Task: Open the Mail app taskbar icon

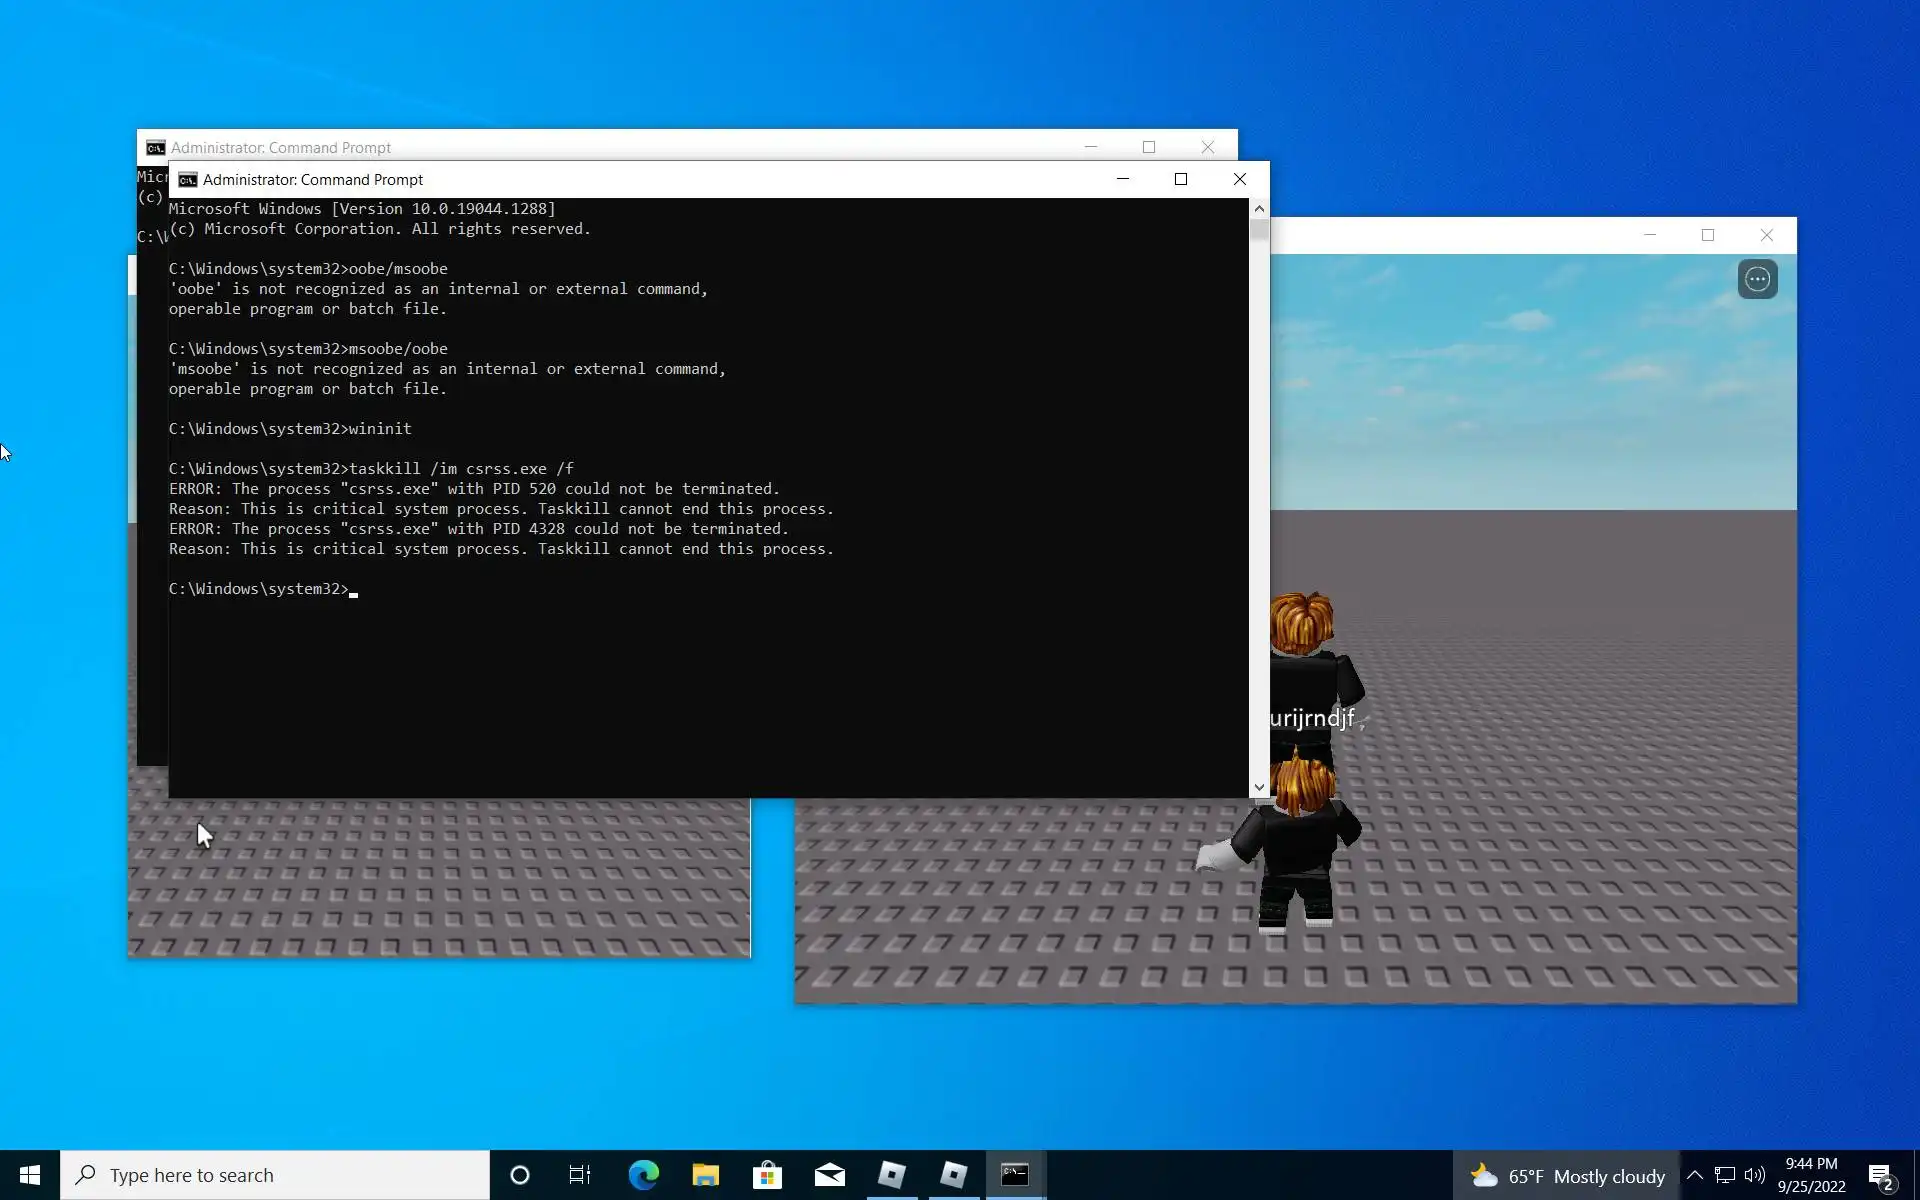Action: [829, 1175]
